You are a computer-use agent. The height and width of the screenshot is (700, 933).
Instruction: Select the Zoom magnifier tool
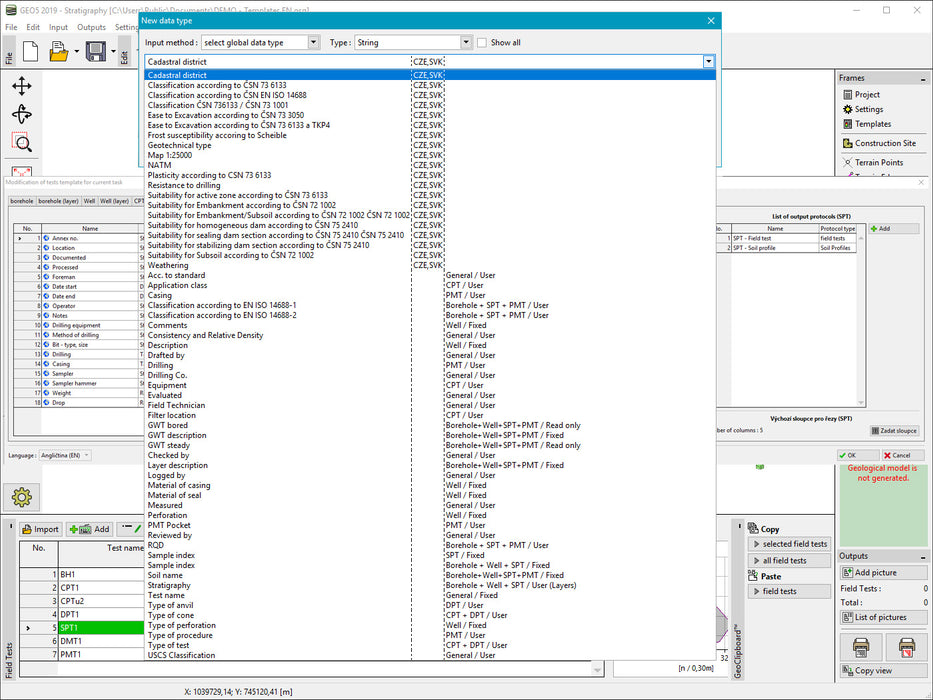[22, 142]
